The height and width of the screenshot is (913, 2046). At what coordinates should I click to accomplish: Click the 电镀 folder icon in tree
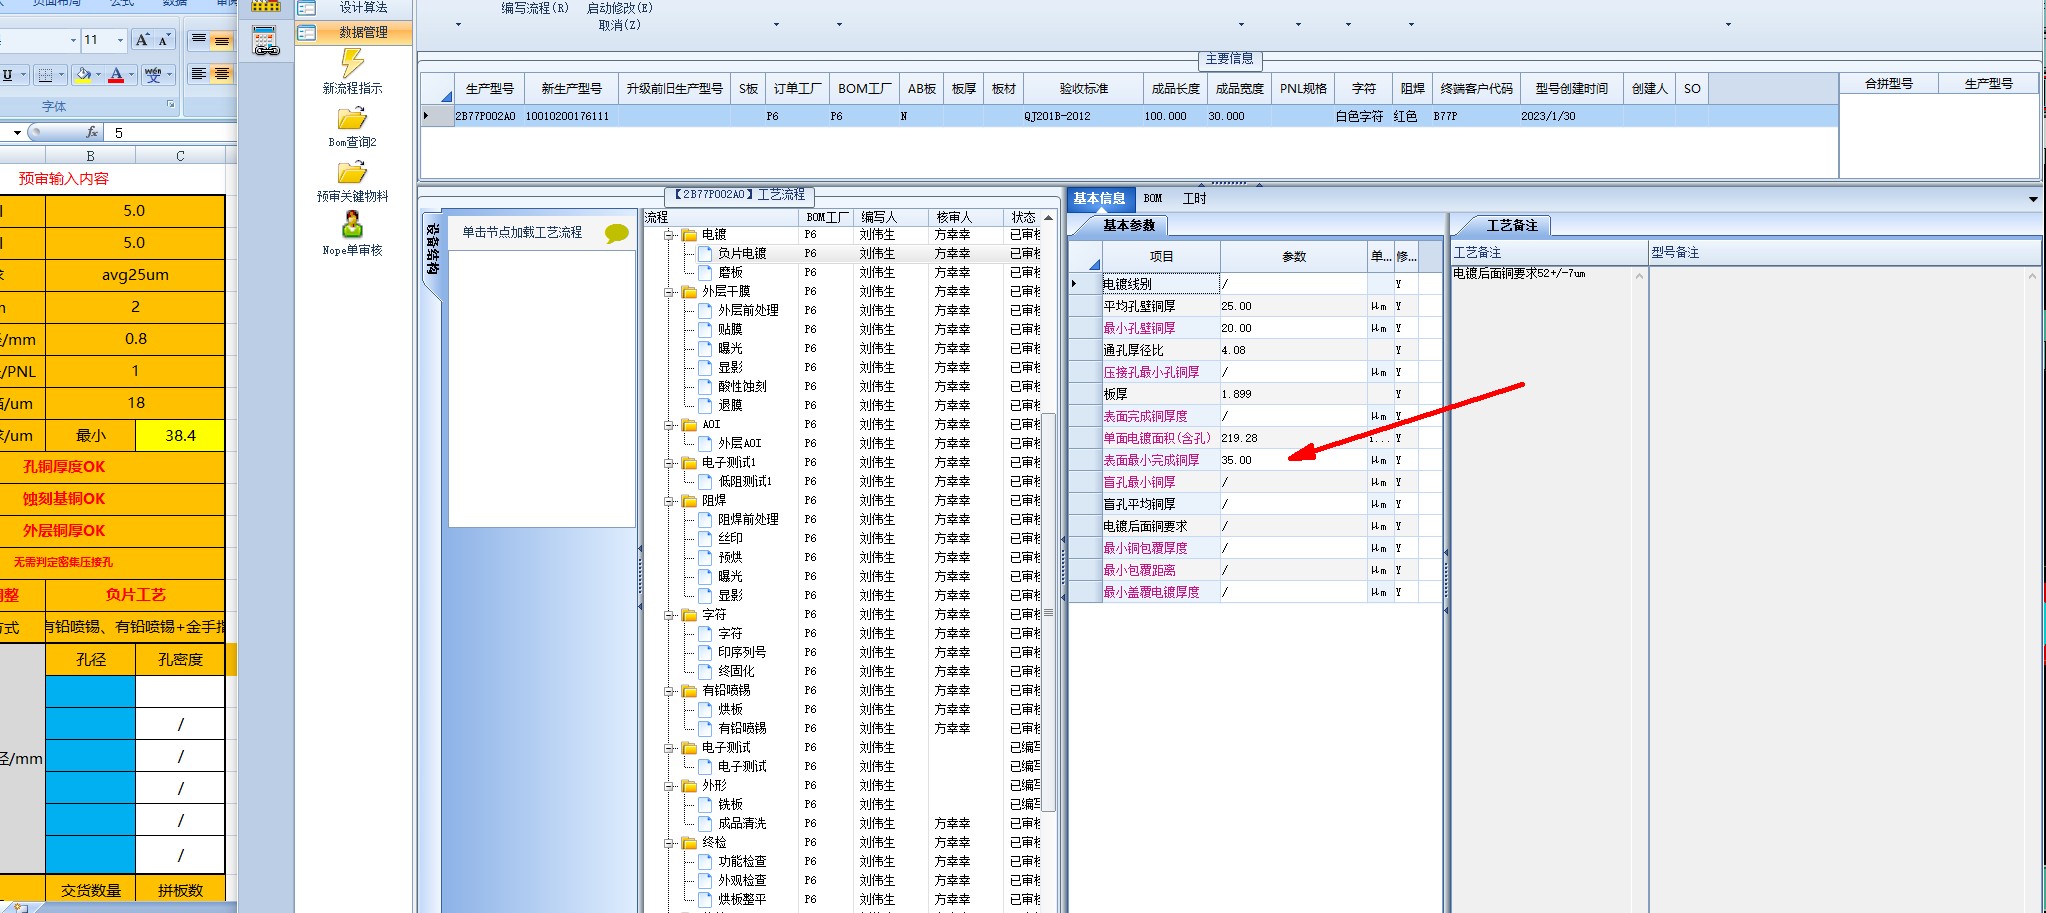689,235
